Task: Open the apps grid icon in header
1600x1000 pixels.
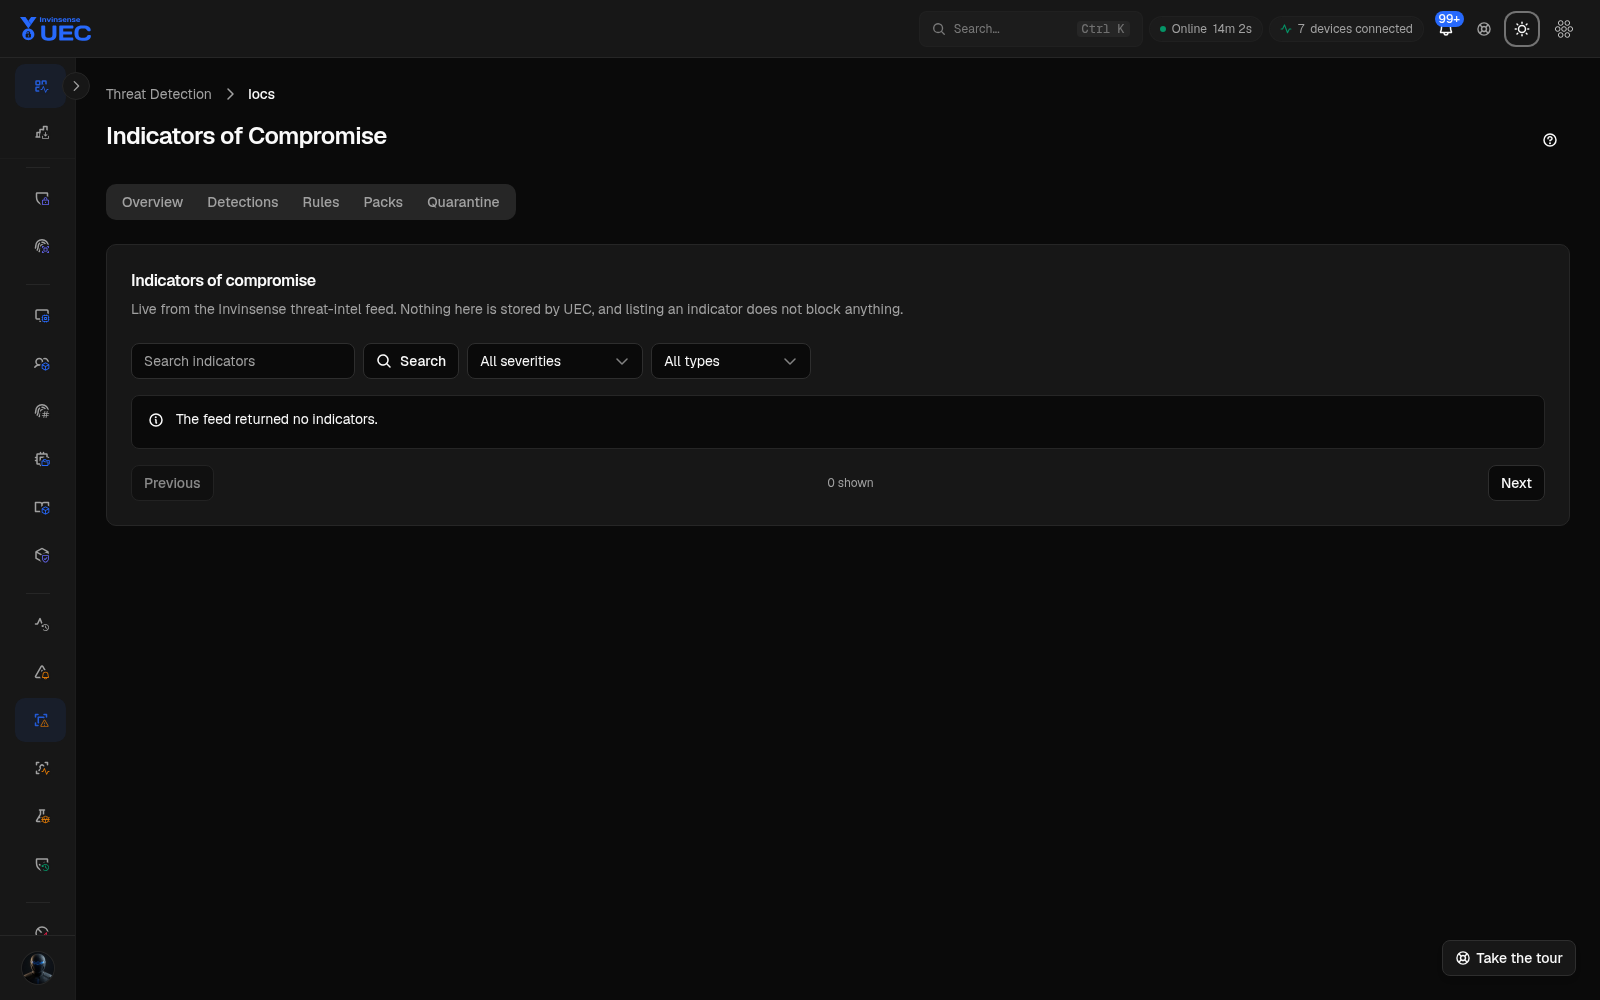Action: (1564, 29)
